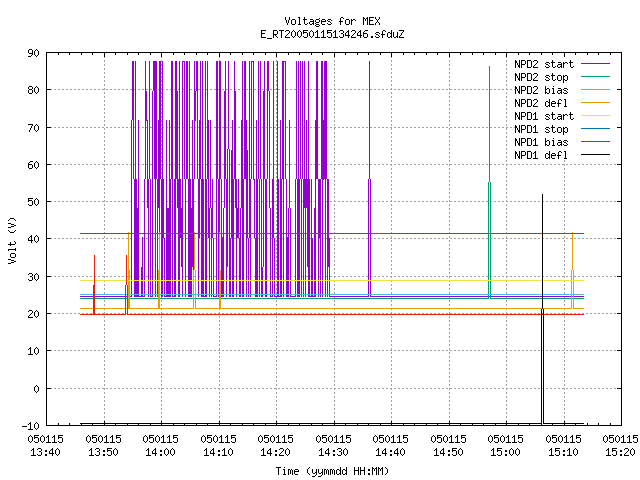Click the isolated purple spike near 14:36
This screenshot has height=480, width=640.
tap(369, 178)
